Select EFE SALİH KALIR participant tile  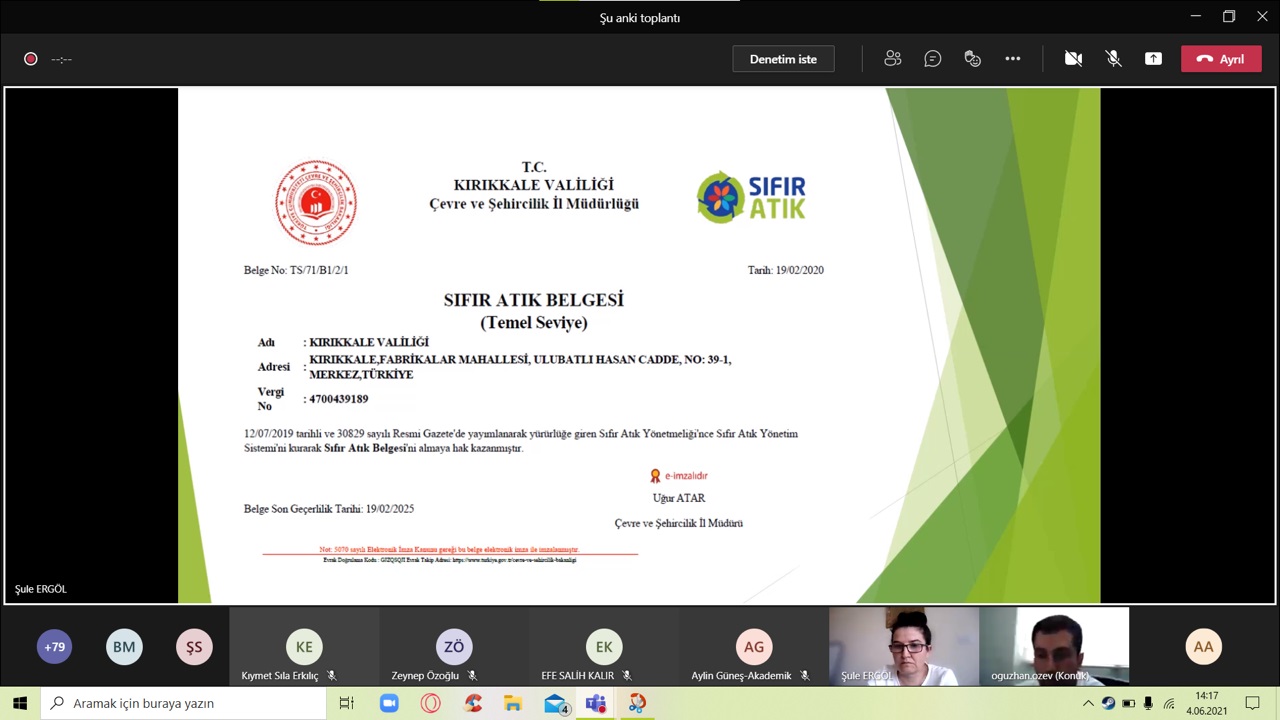604,647
